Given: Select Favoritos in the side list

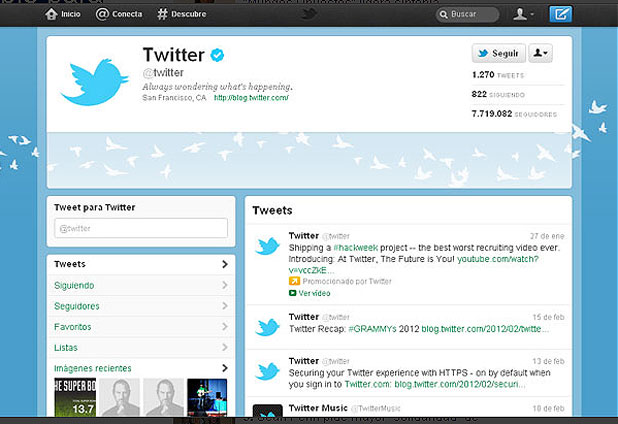Looking at the screenshot, I should point(141,327).
